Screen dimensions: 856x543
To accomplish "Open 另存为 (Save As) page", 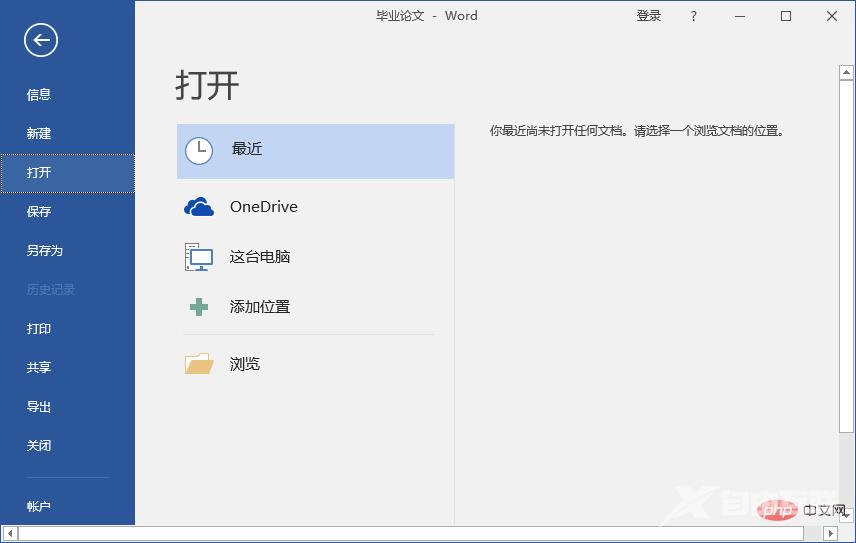I will (45, 251).
